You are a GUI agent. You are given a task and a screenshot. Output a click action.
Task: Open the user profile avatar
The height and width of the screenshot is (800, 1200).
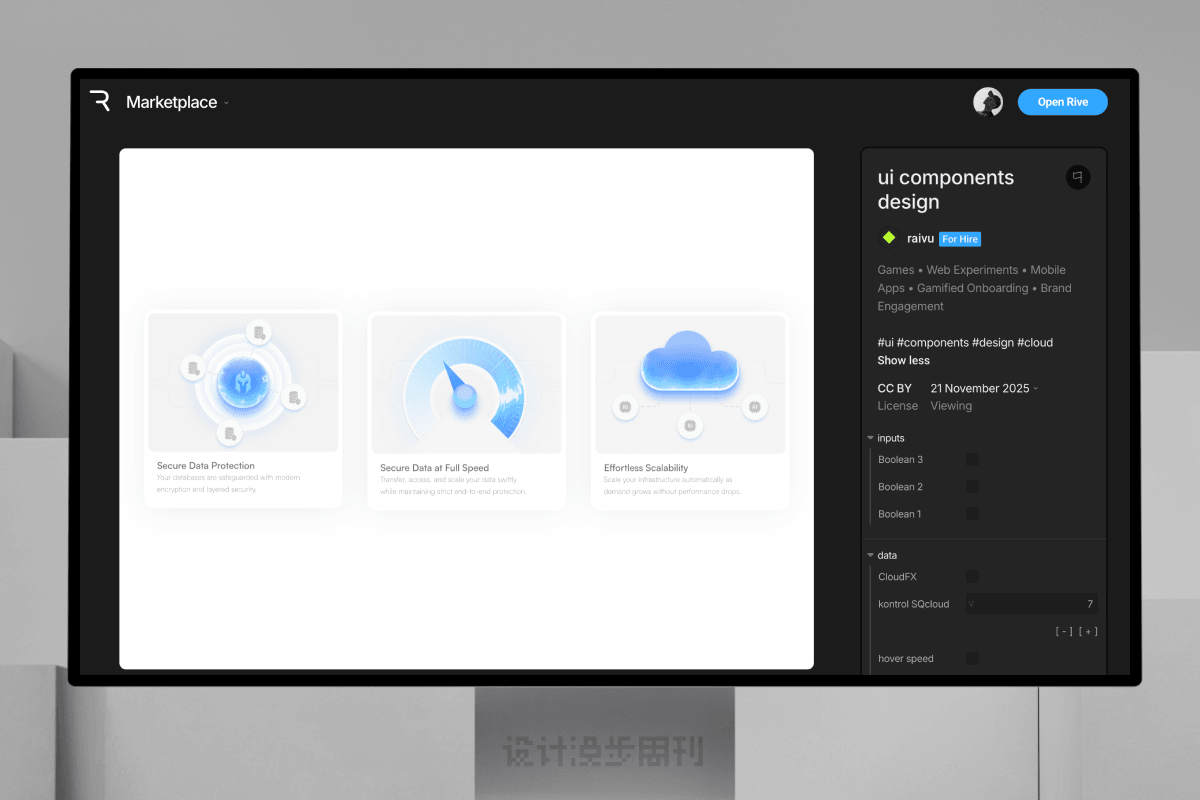[x=988, y=102]
